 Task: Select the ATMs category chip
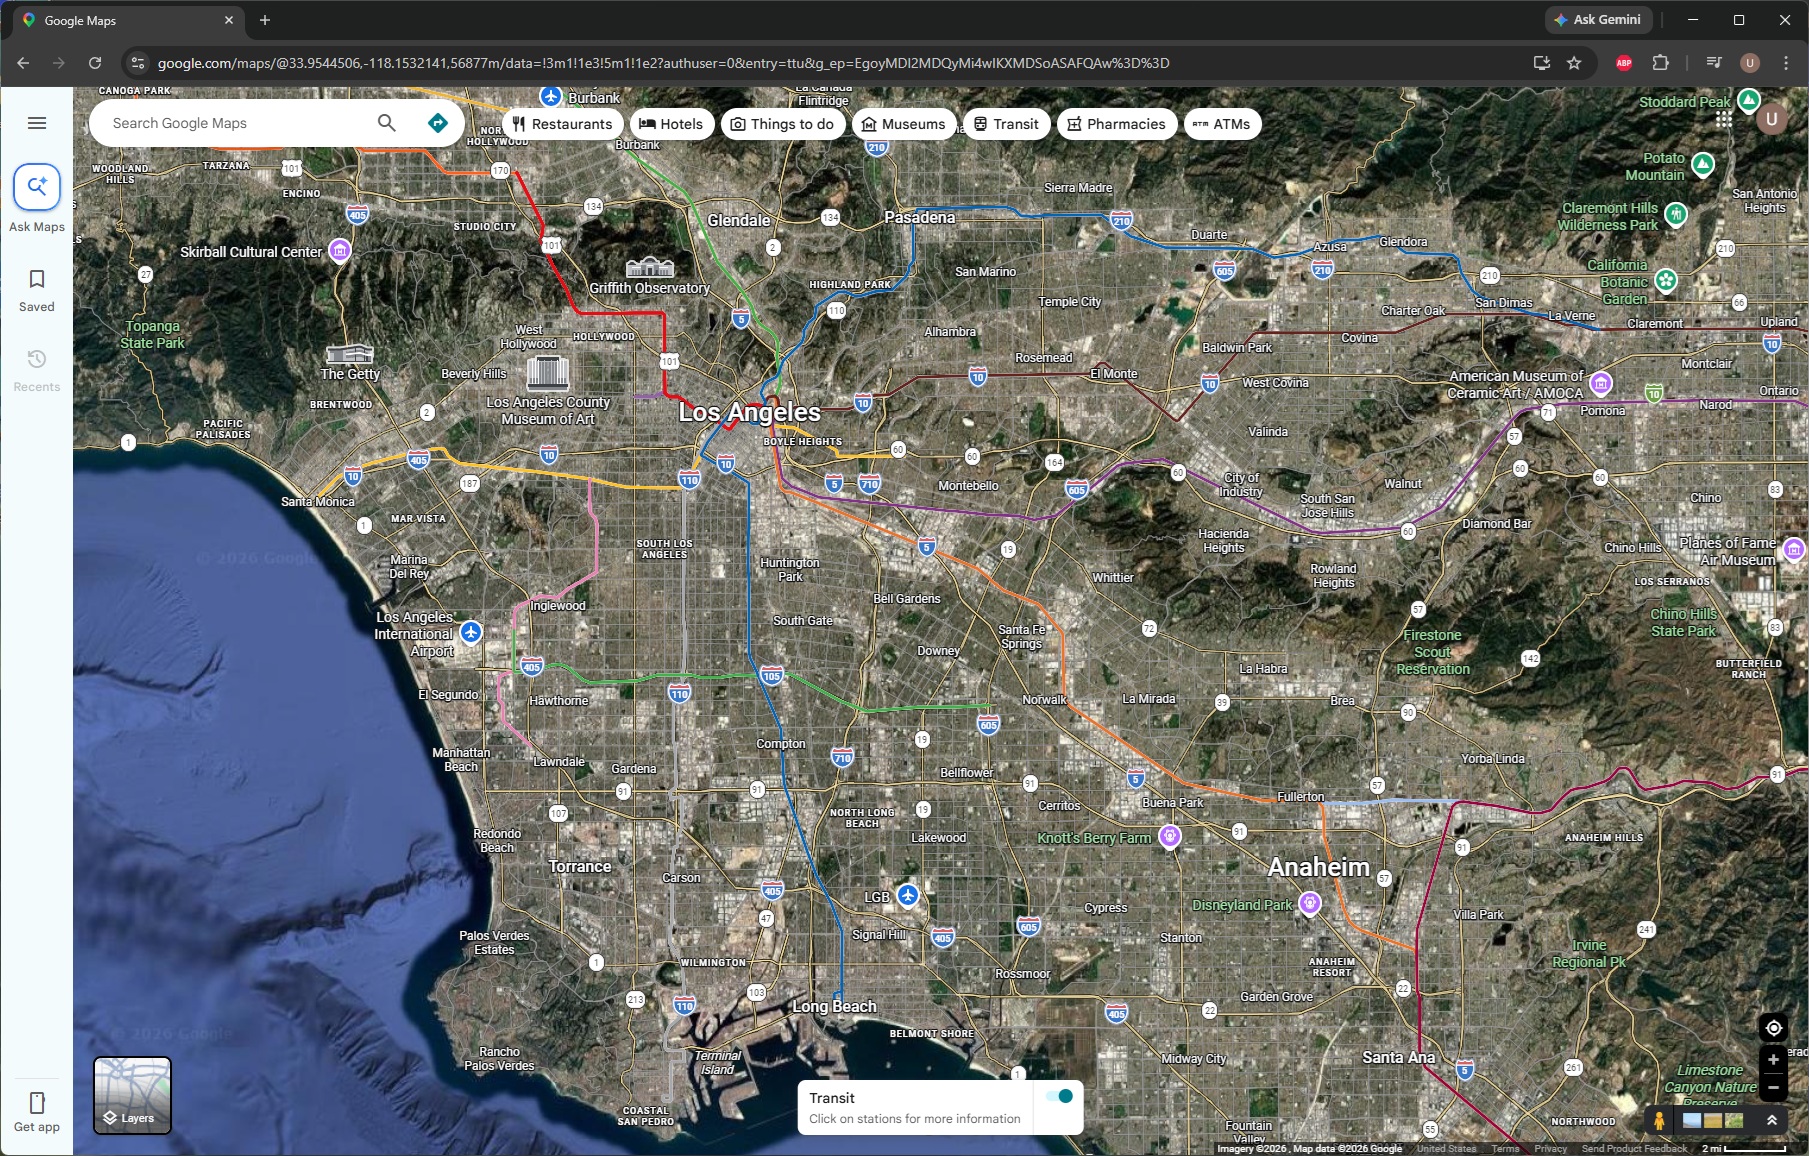(1222, 124)
